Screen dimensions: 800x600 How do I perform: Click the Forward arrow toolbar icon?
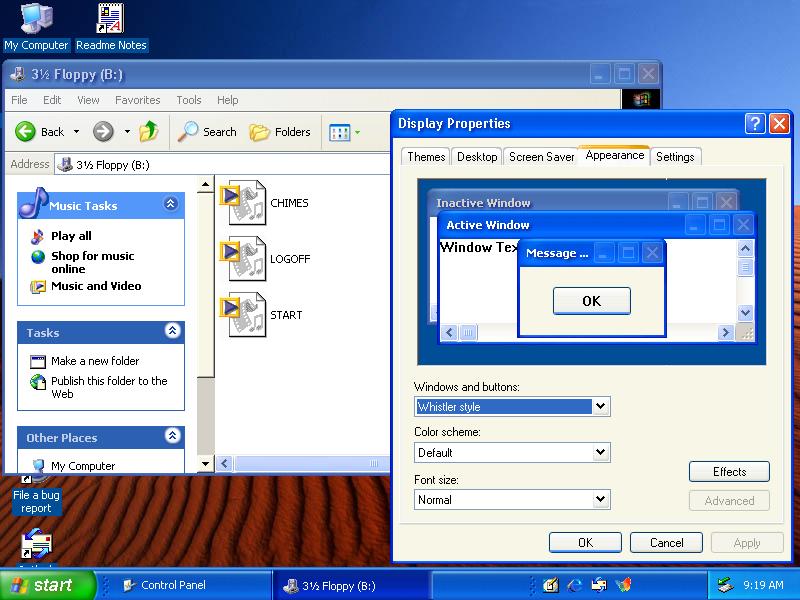click(103, 132)
